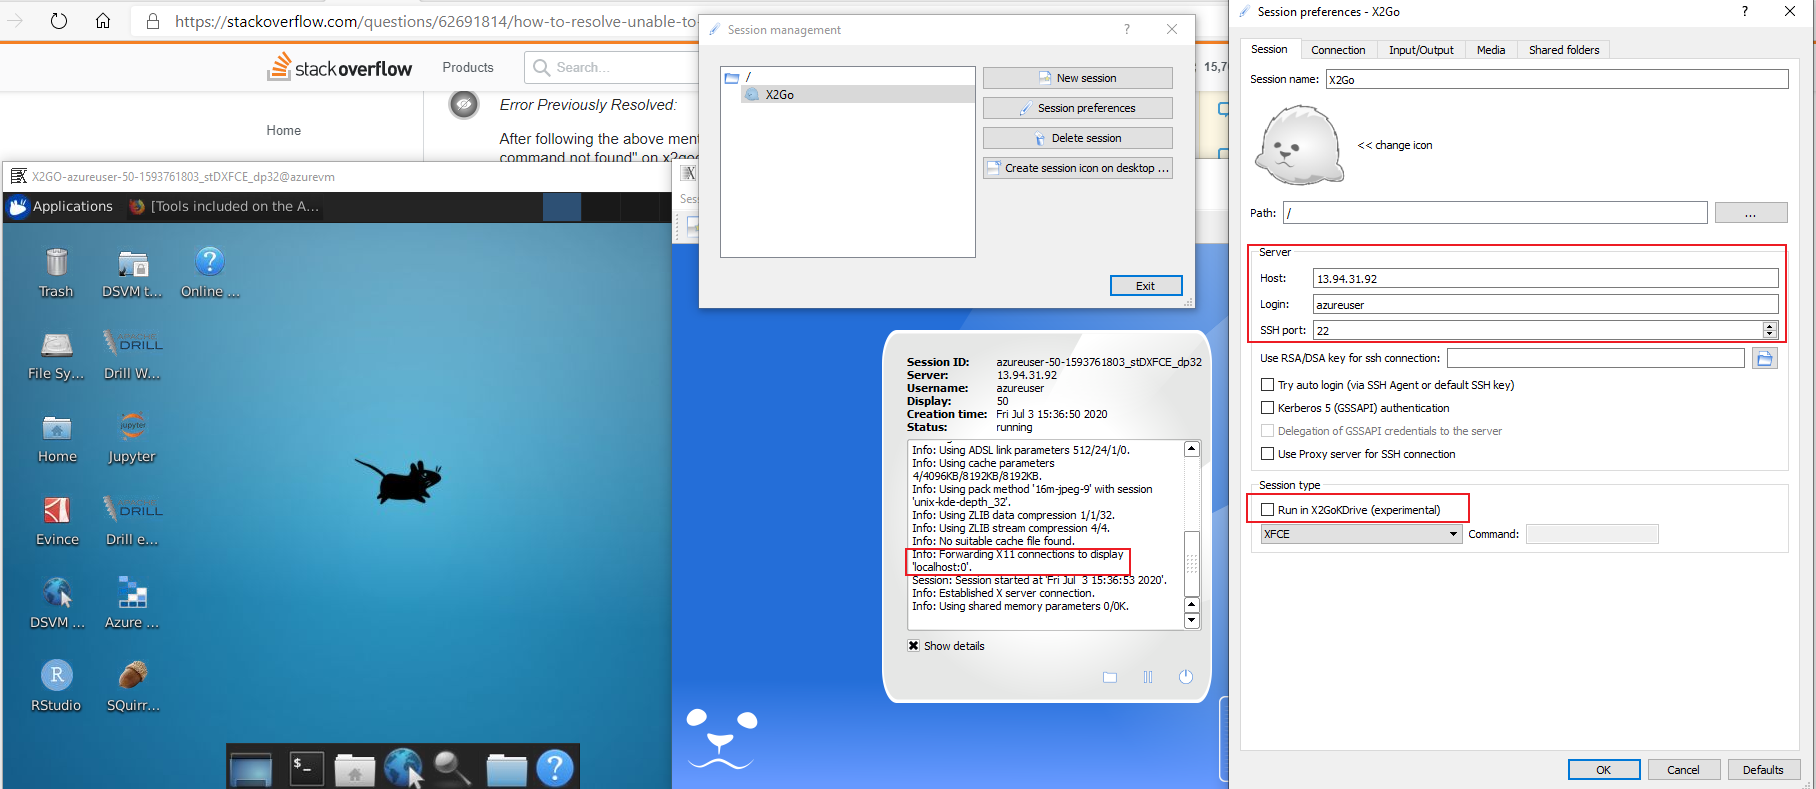Click the browser home icon
1816x789 pixels.
click(103, 21)
